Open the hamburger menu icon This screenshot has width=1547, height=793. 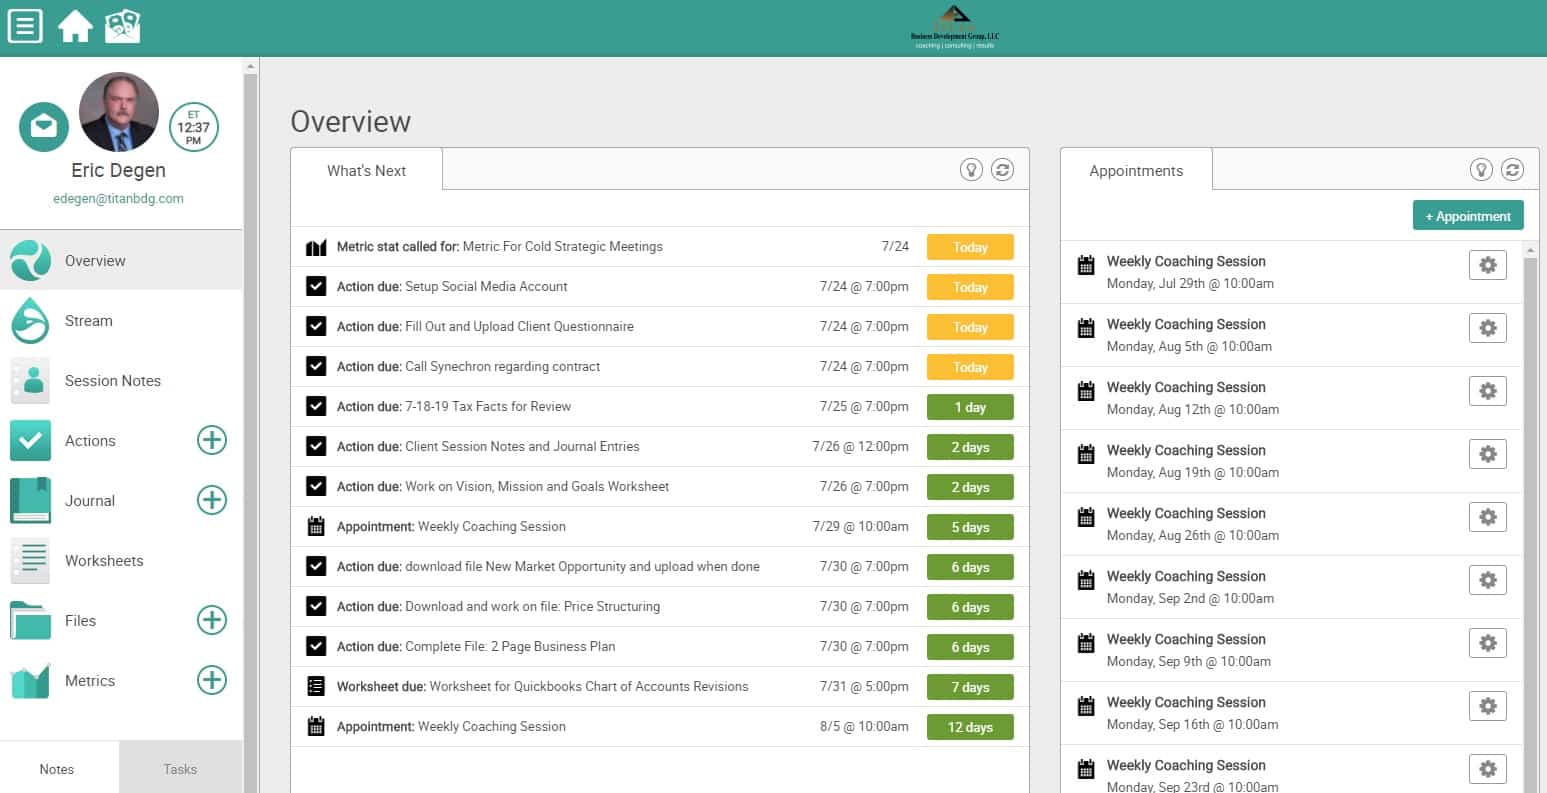point(25,26)
